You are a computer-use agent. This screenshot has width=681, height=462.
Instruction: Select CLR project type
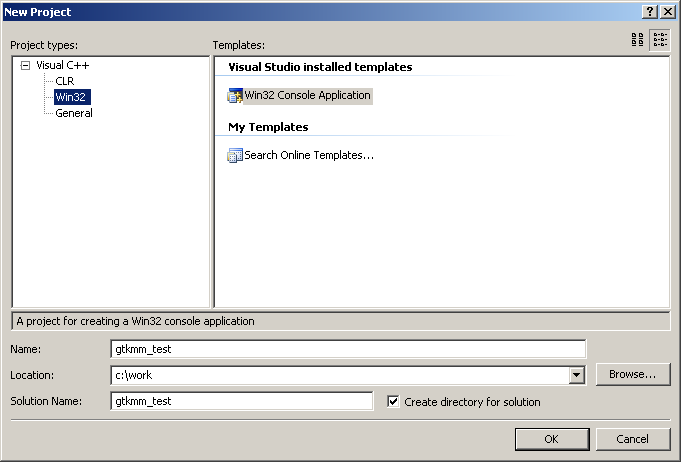pyautogui.click(x=65, y=81)
